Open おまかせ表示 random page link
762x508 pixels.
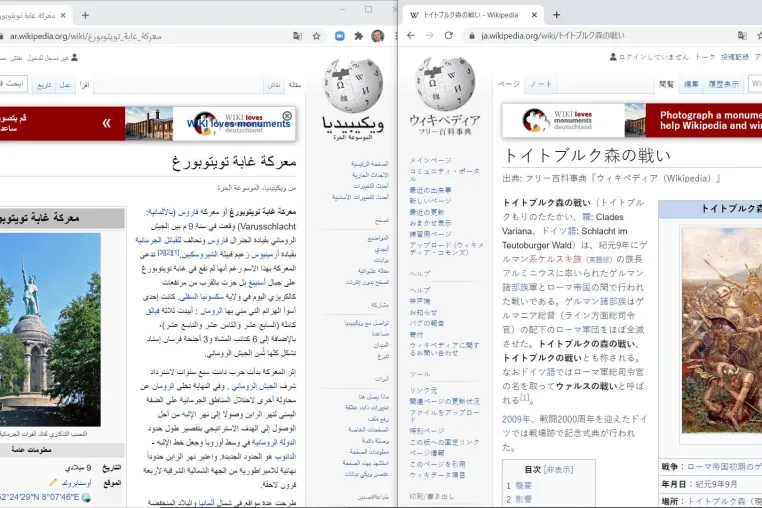430,223
